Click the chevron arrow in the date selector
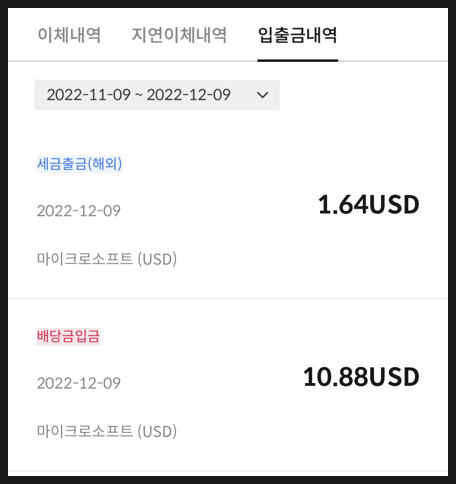This screenshot has width=456, height=484. click(263, 95)
